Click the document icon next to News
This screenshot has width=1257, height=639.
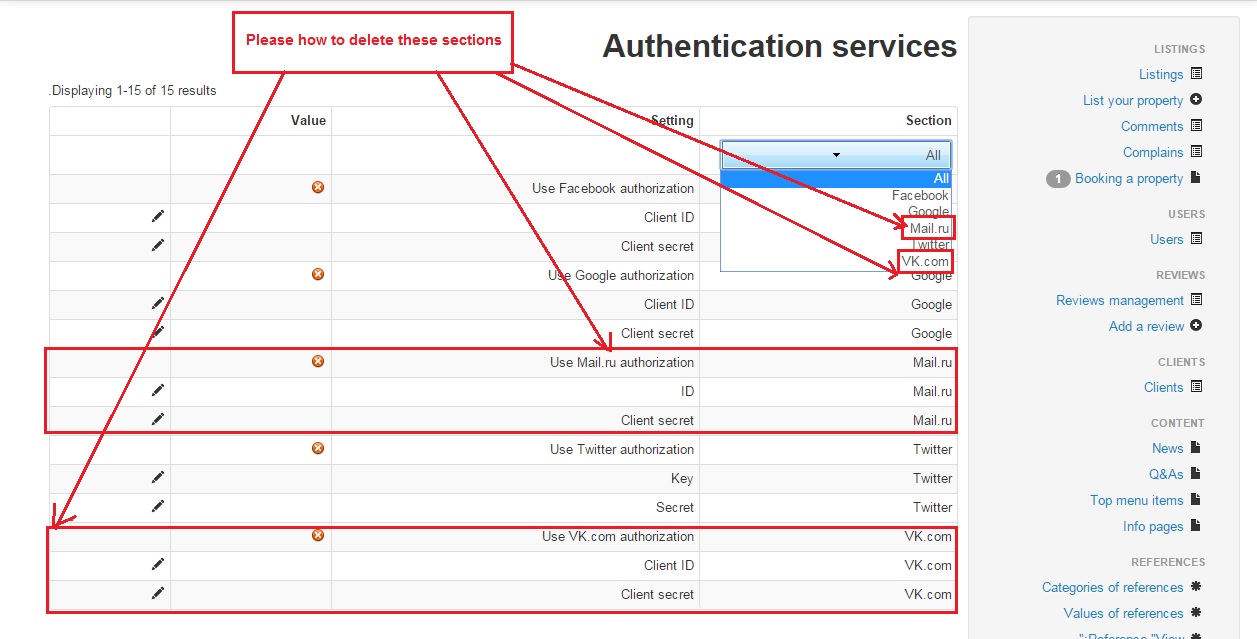(x=1194, y=448)
